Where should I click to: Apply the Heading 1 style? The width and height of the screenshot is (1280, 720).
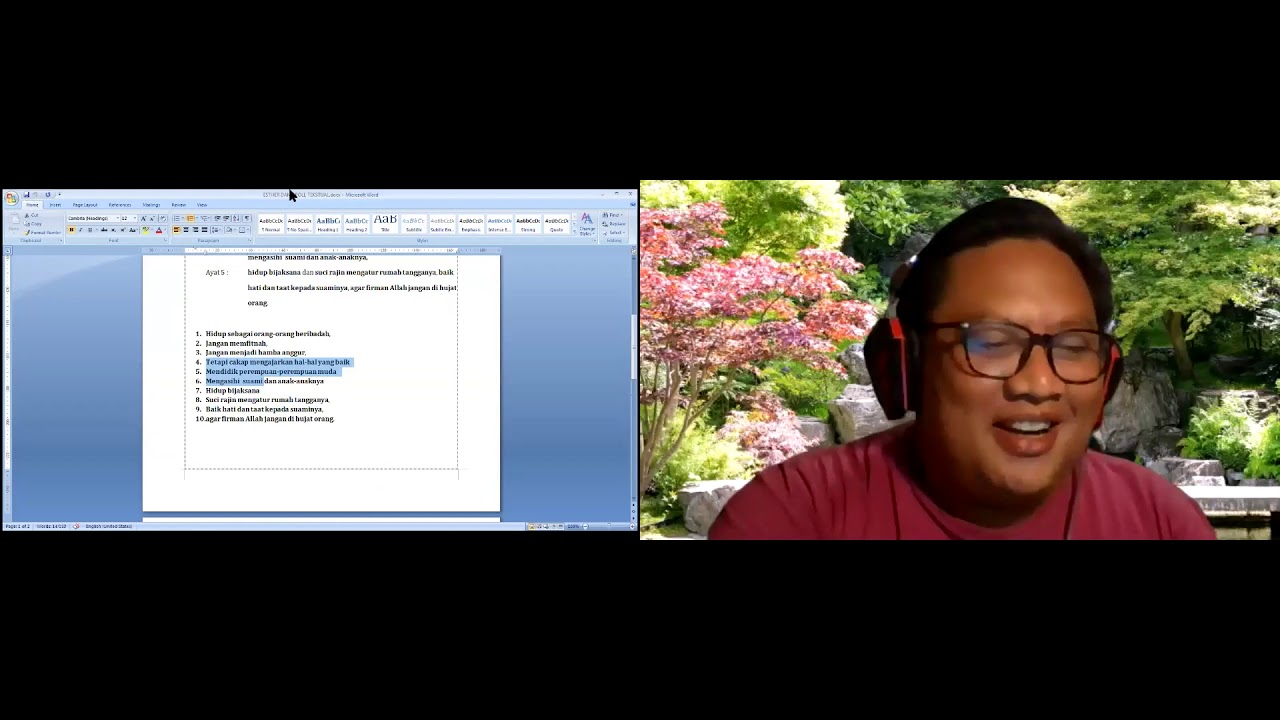coord(328,225)
